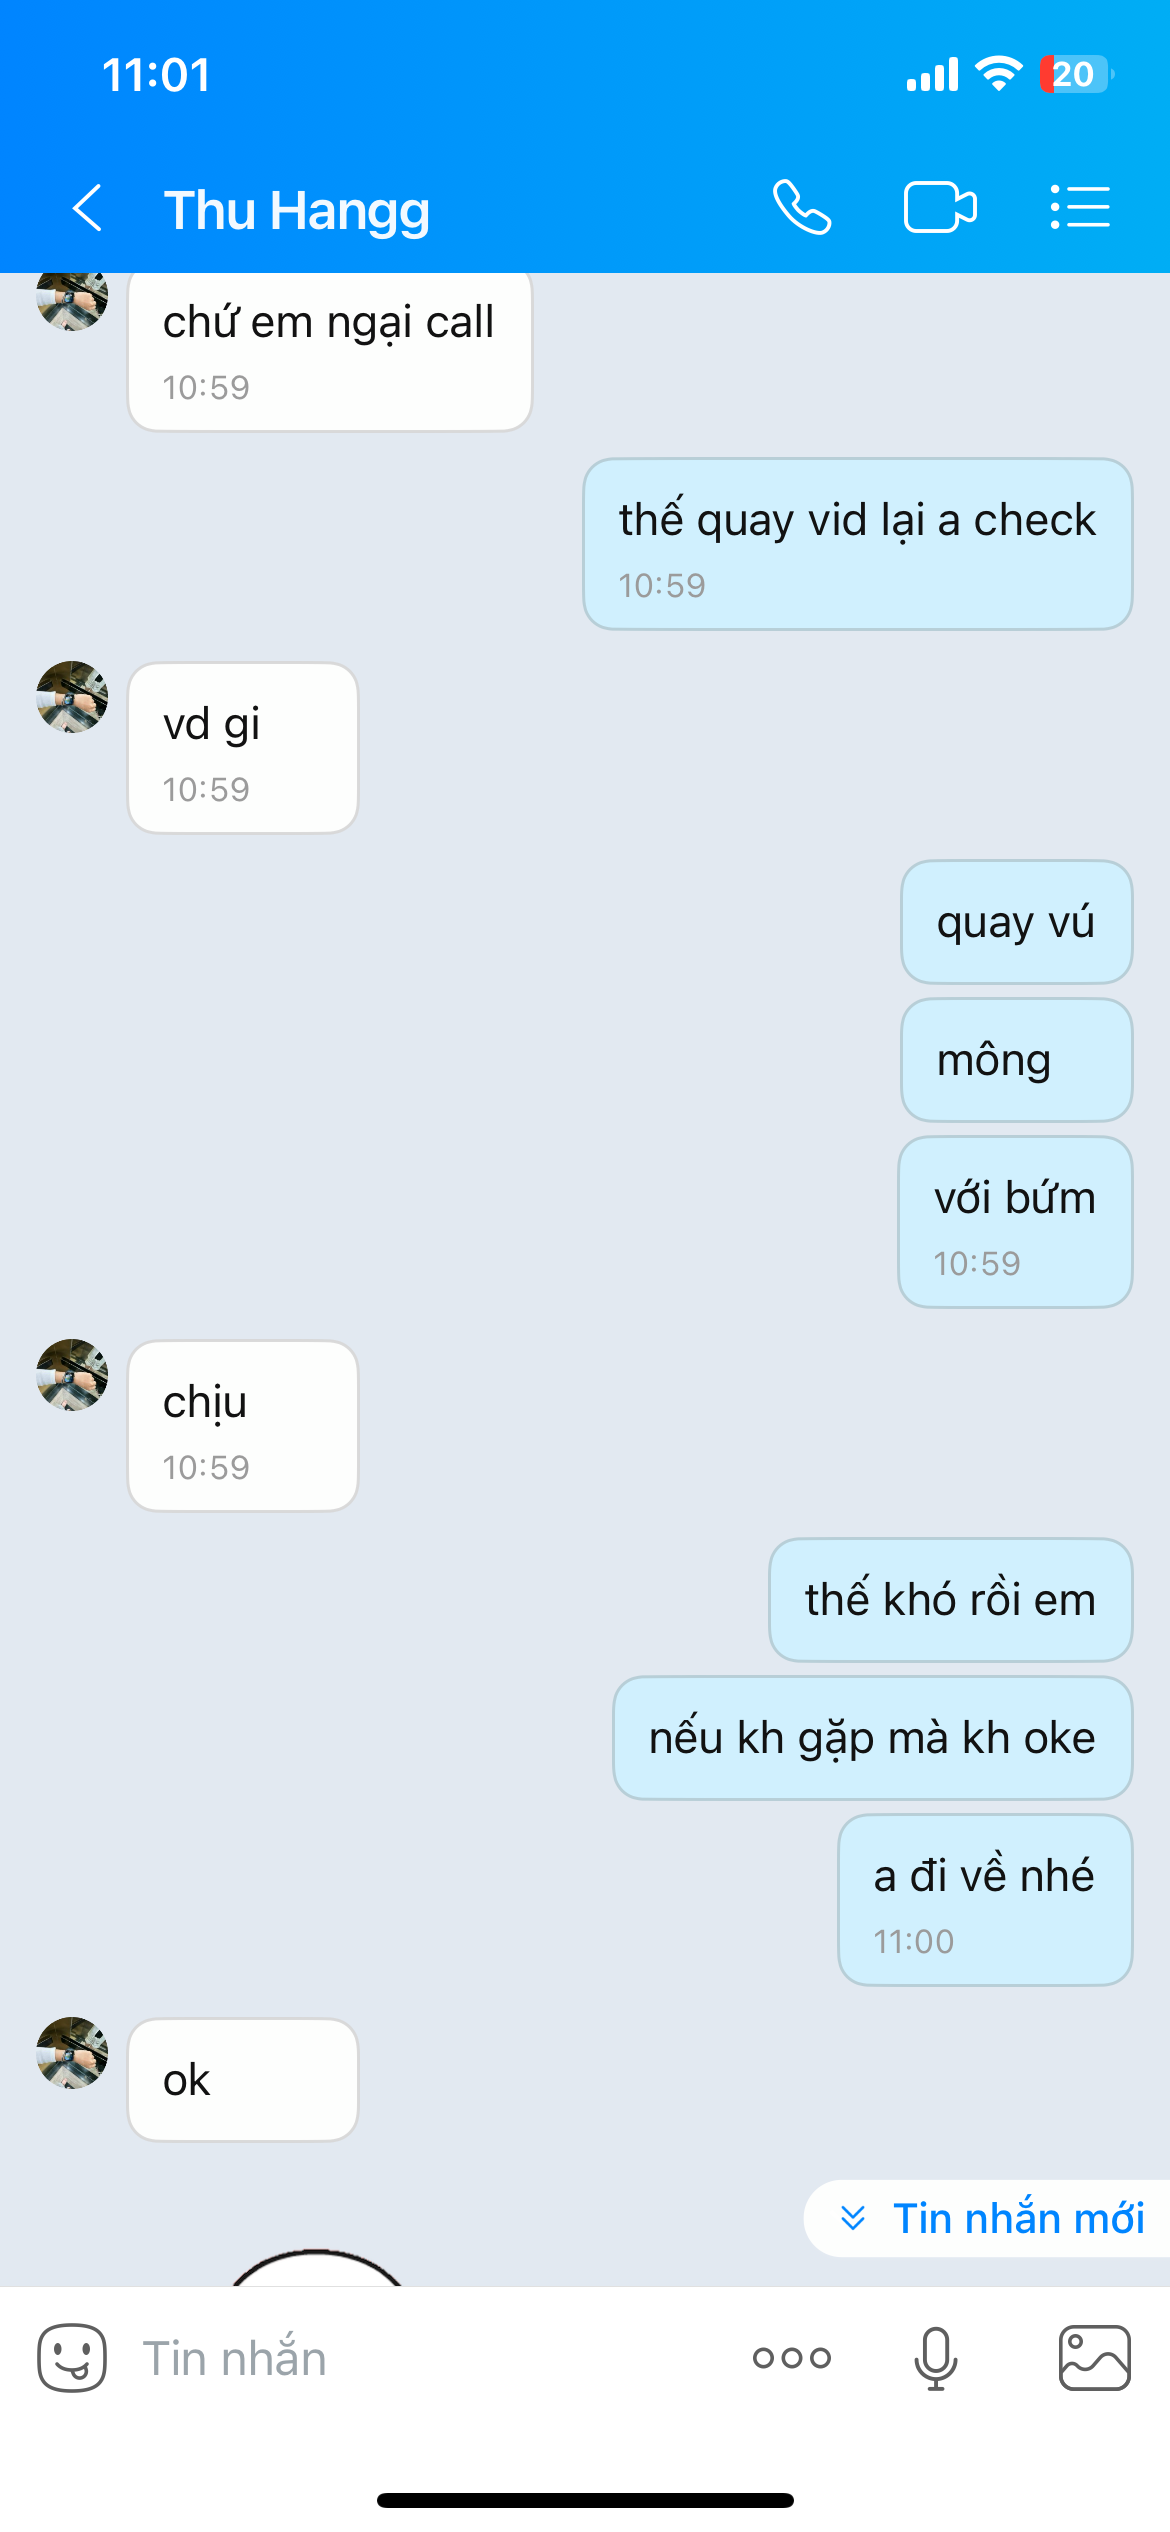Viewport: 1170px width, 2532px height.
Task: Open the image gallery picker icon
Action: coord(1095,2358)
